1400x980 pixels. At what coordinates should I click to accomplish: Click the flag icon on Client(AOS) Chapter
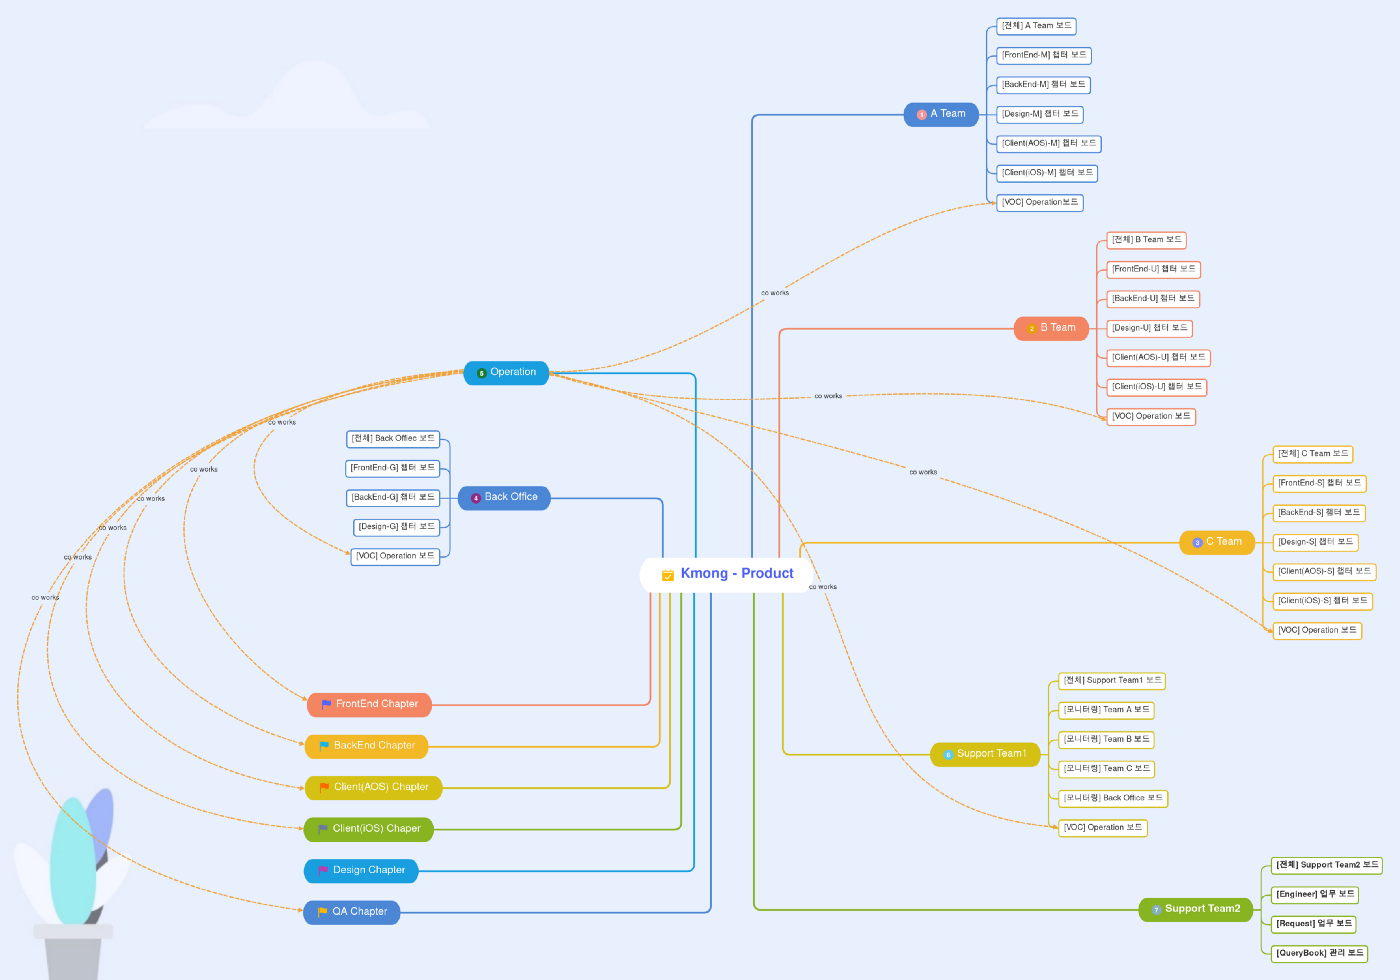(324, 788)
